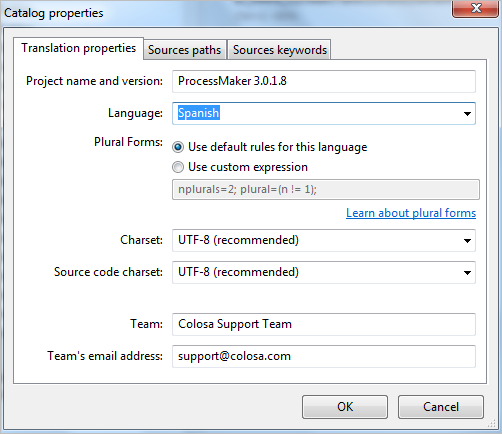The width and height of the screenshot is (502, 434).
Task: Click the Project name and version field
Action: point(324,81)
